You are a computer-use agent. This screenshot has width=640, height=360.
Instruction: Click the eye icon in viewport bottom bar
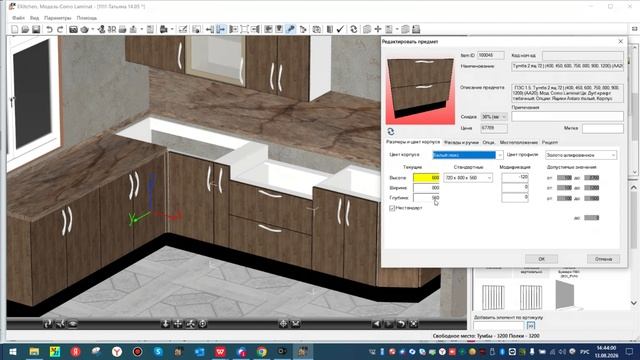pyautogui.click(x=73, y=324)
